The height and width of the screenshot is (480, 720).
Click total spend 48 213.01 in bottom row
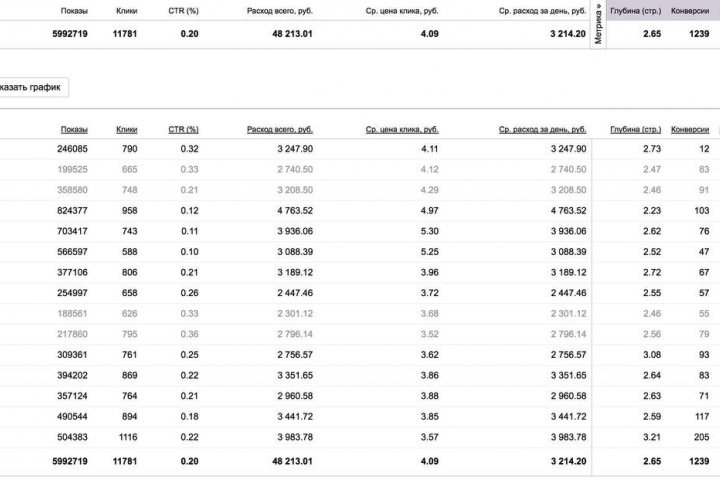[292, 461]
